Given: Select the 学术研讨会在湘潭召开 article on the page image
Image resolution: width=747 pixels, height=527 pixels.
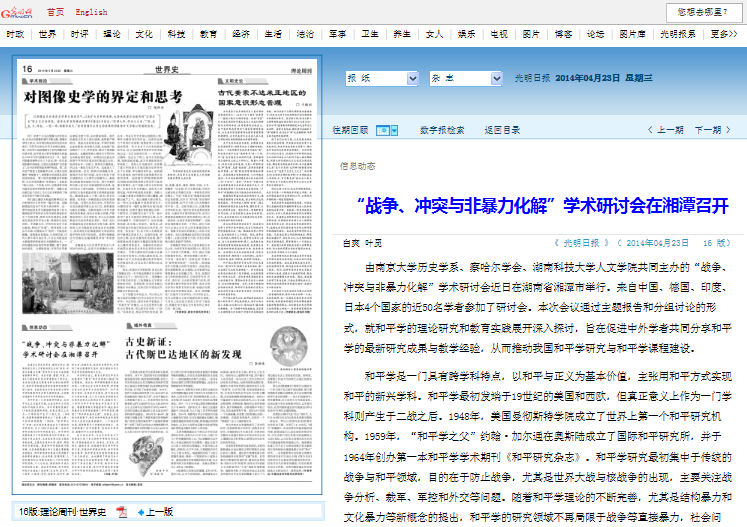Looking at the screenshot, I should pos(66,349).
